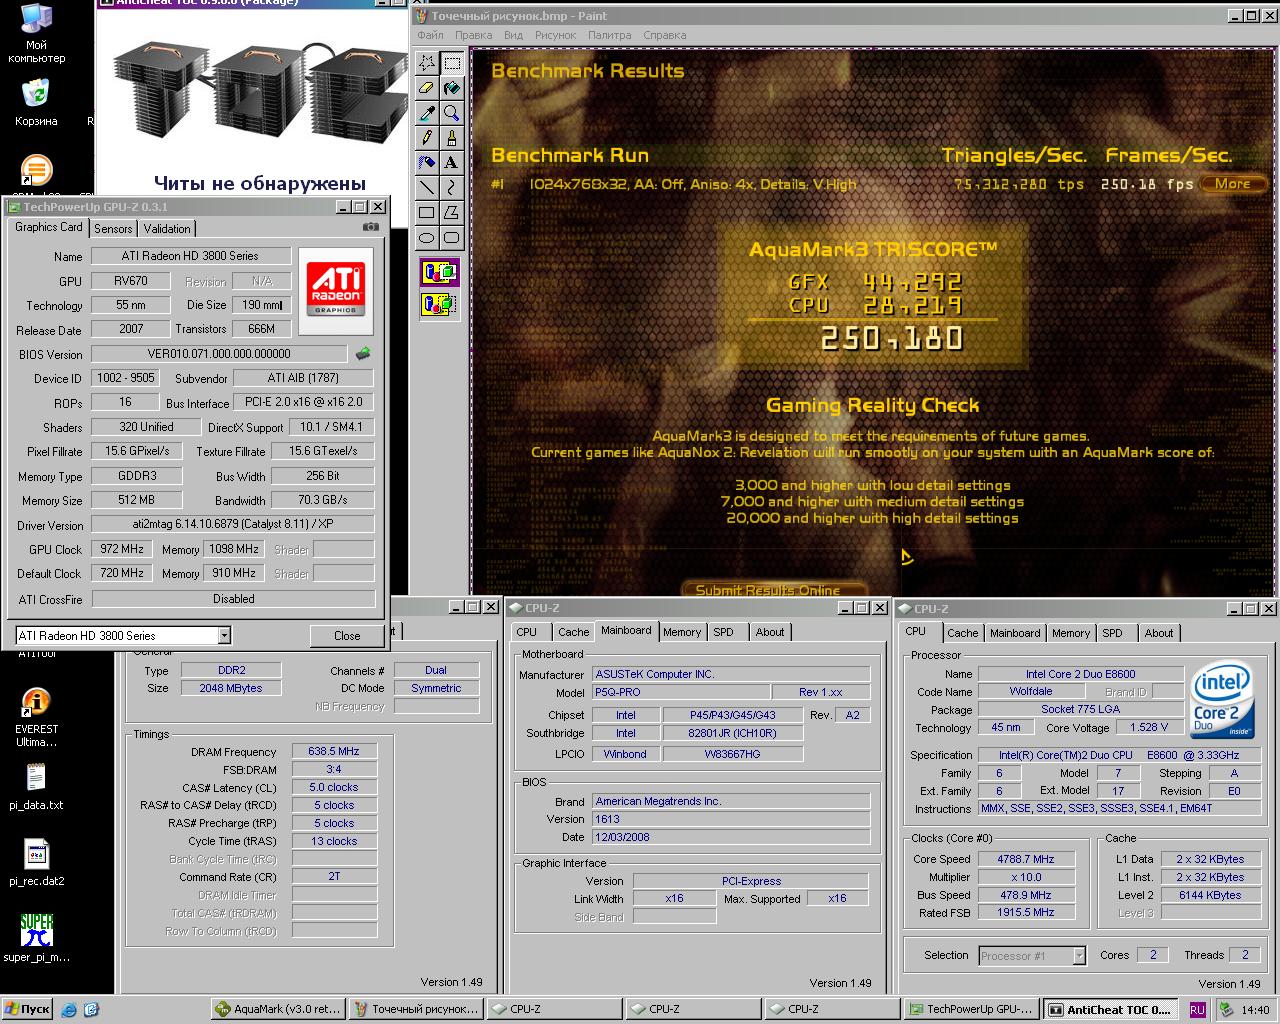Switch to AntiCheat TOC taskbar button

1109,1010
